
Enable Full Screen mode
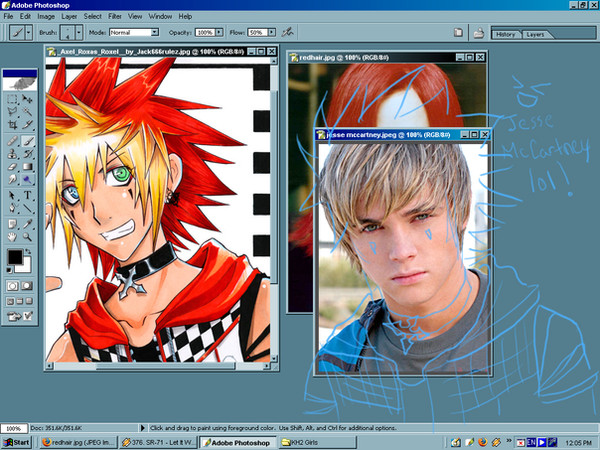pyautogui.click(x=29, y=301)
